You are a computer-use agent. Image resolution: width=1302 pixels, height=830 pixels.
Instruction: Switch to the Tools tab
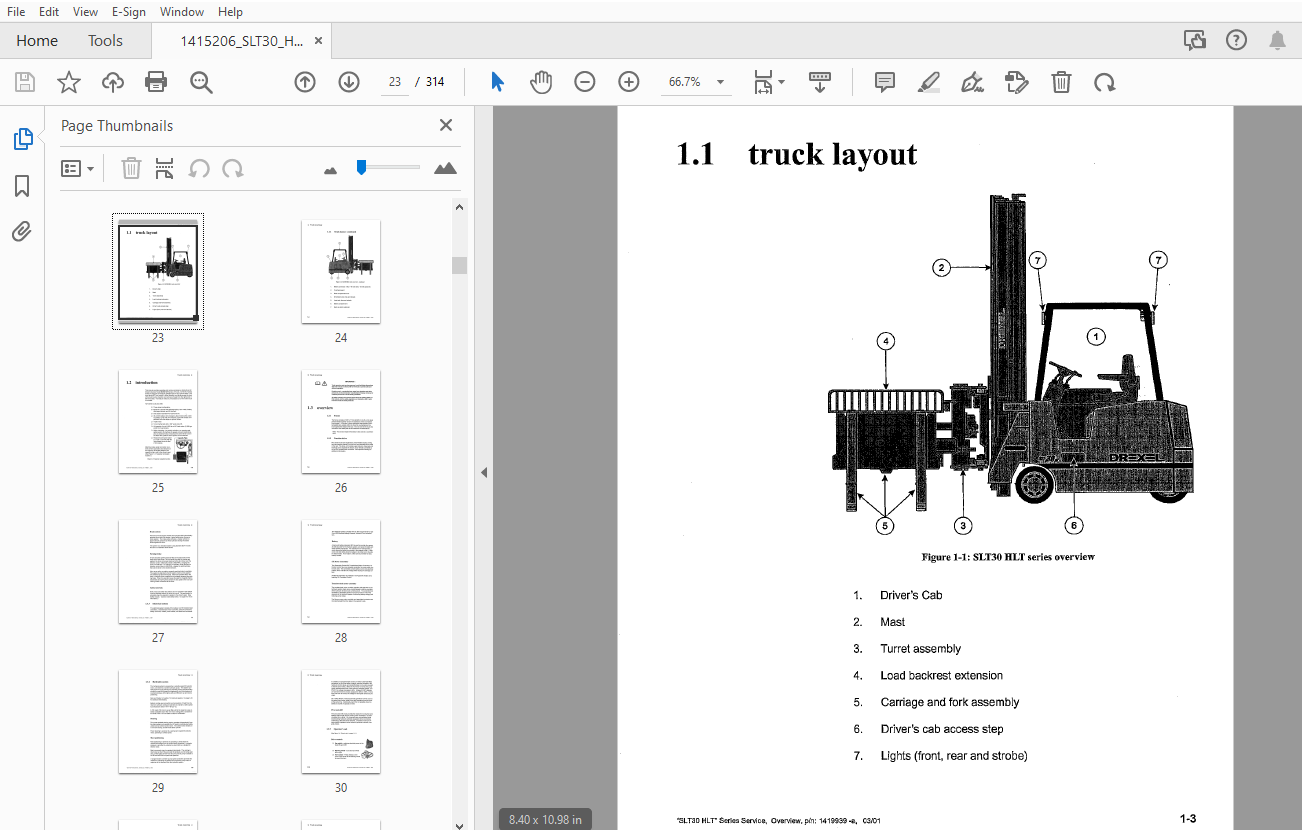coord(105,40)
